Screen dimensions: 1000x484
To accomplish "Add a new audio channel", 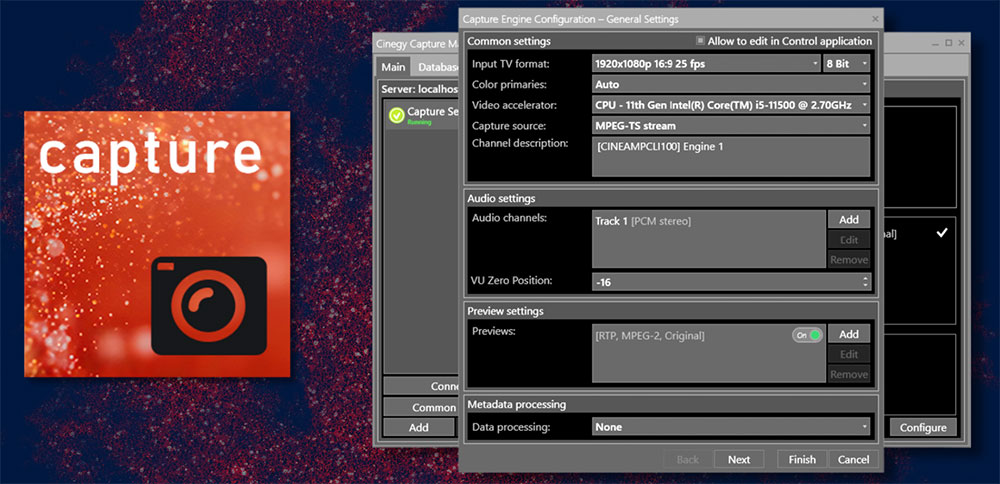I will pos(849,219).
